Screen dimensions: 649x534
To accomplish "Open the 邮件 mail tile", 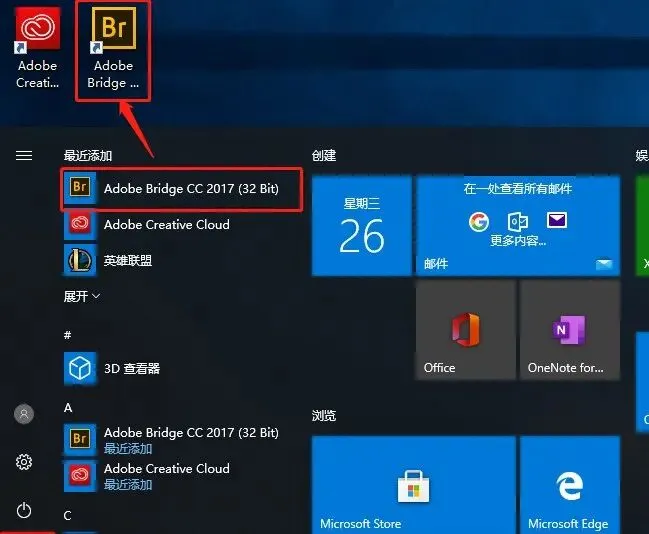I will (x=518, y=226).
